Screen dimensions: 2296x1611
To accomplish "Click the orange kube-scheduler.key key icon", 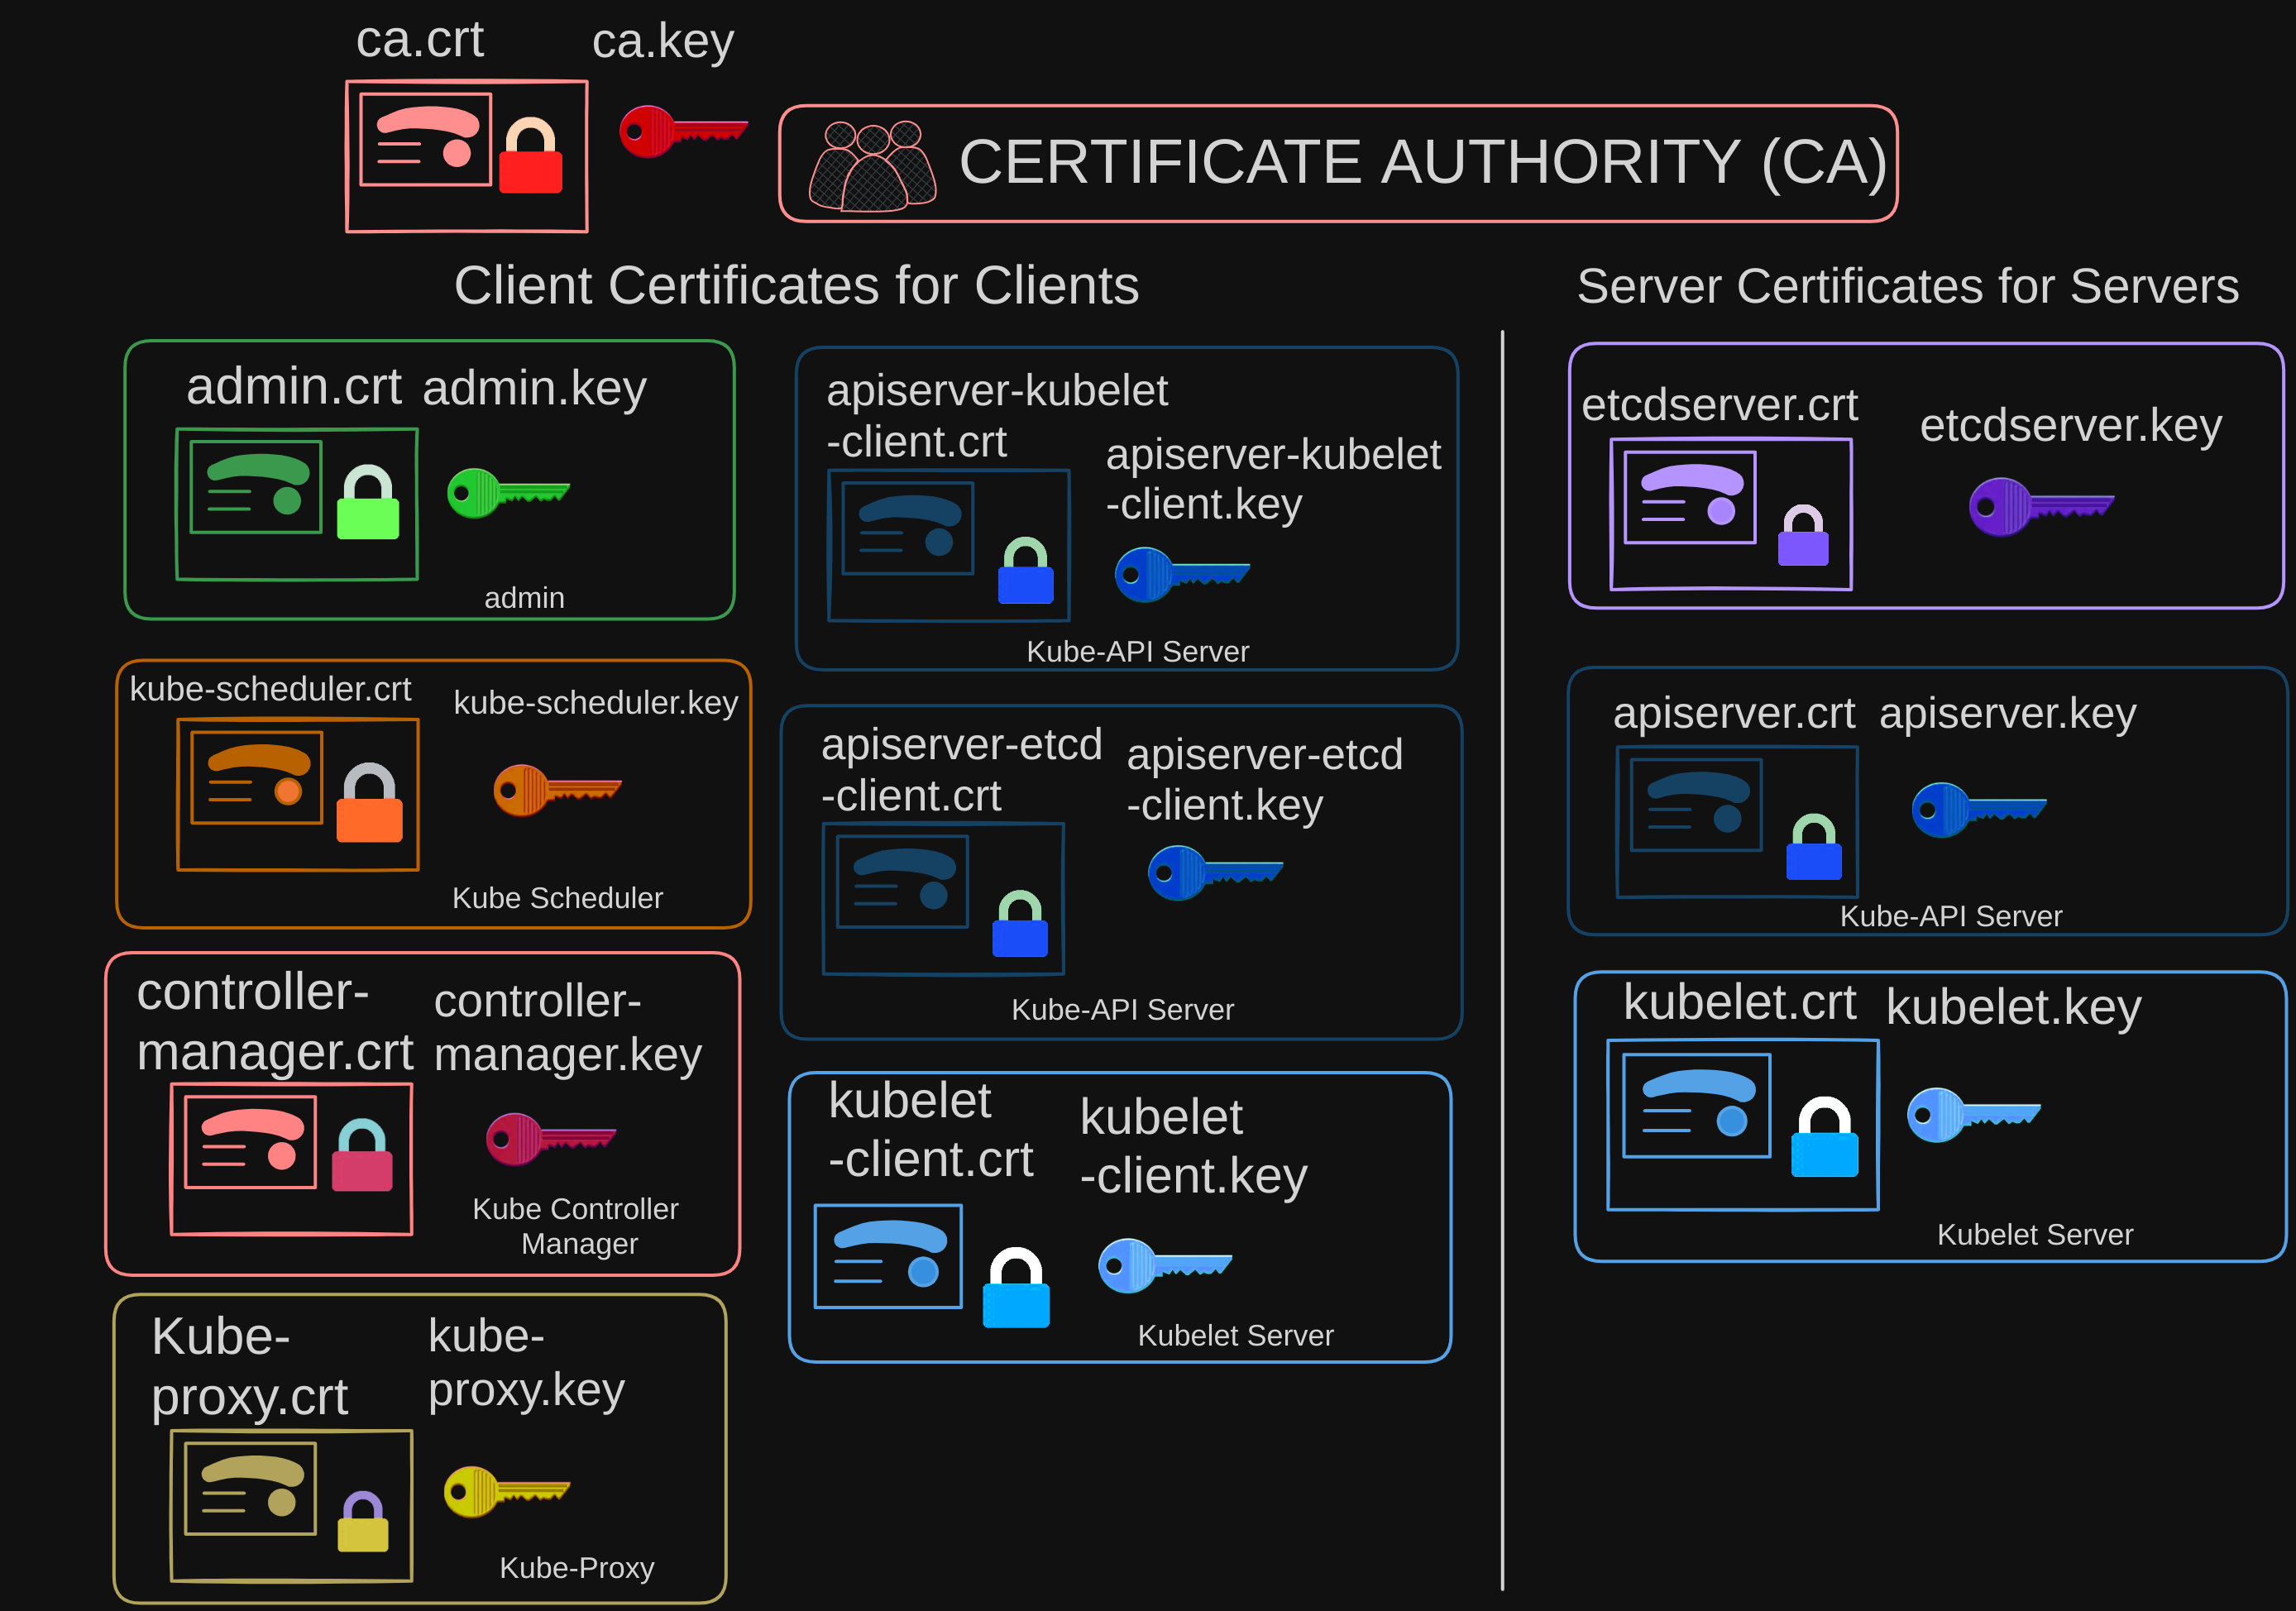I will click(x=557, y=790).
